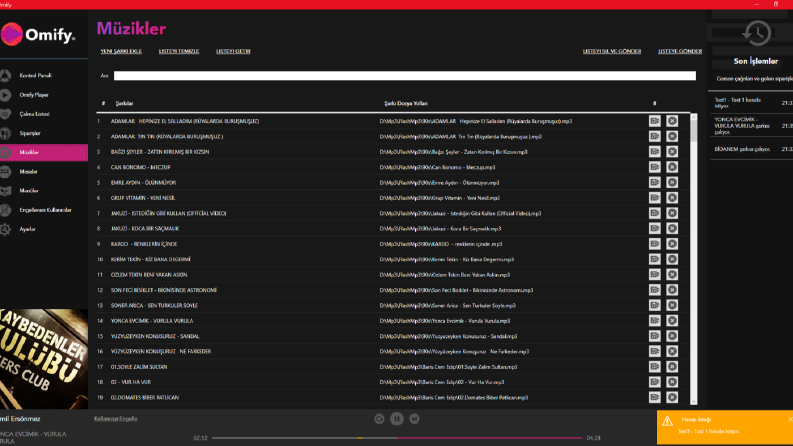Edit icon for Özlem Tekin Beni Yakan Aşkın
793x446 pixels.
[x=654, y=275]
